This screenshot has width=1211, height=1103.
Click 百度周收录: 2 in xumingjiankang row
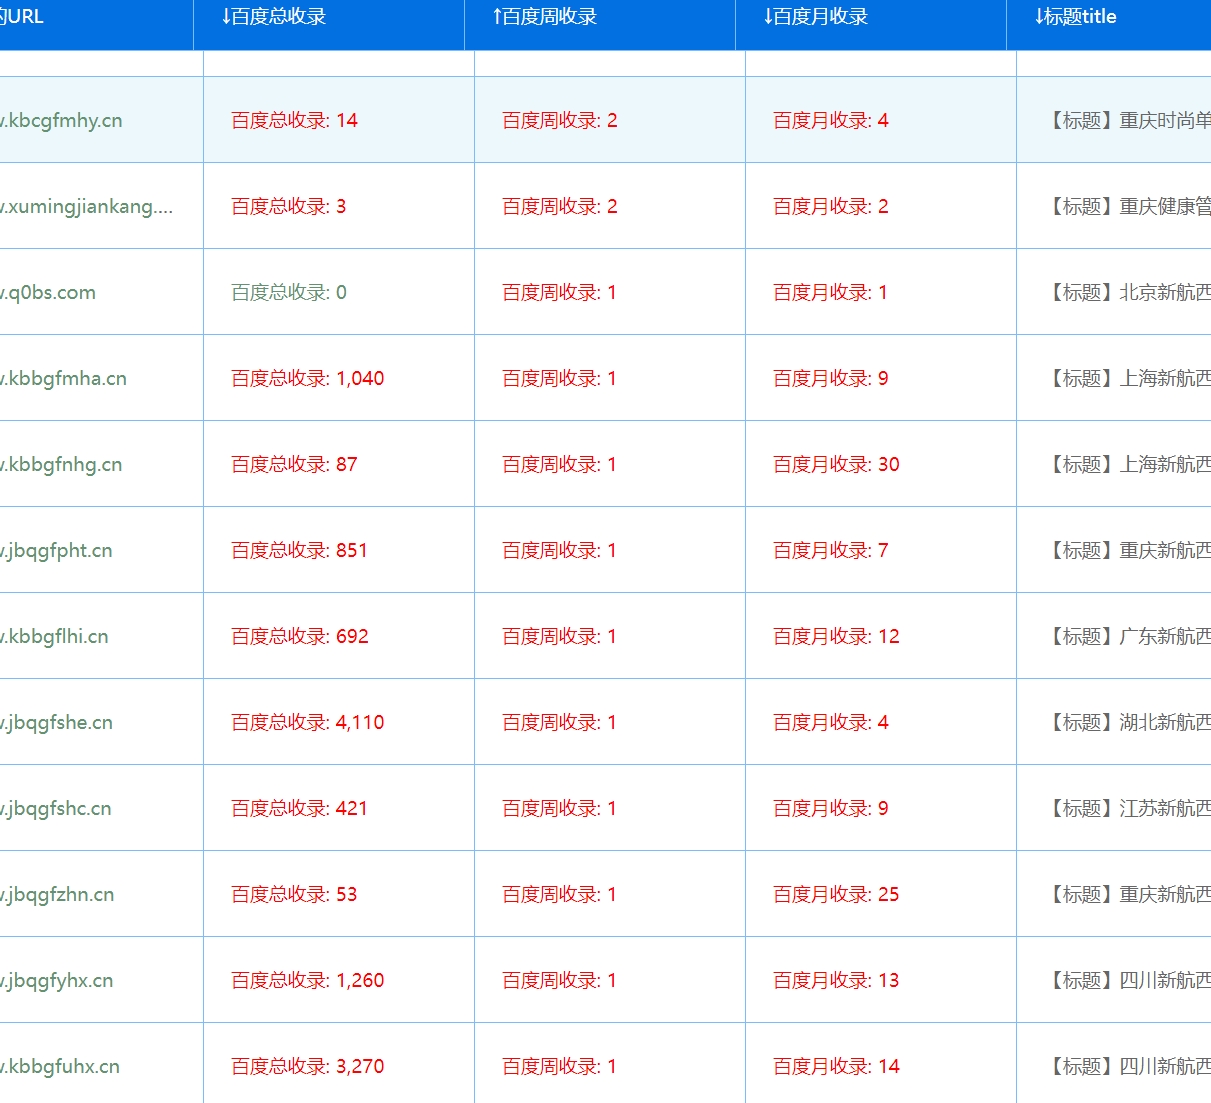560,206
